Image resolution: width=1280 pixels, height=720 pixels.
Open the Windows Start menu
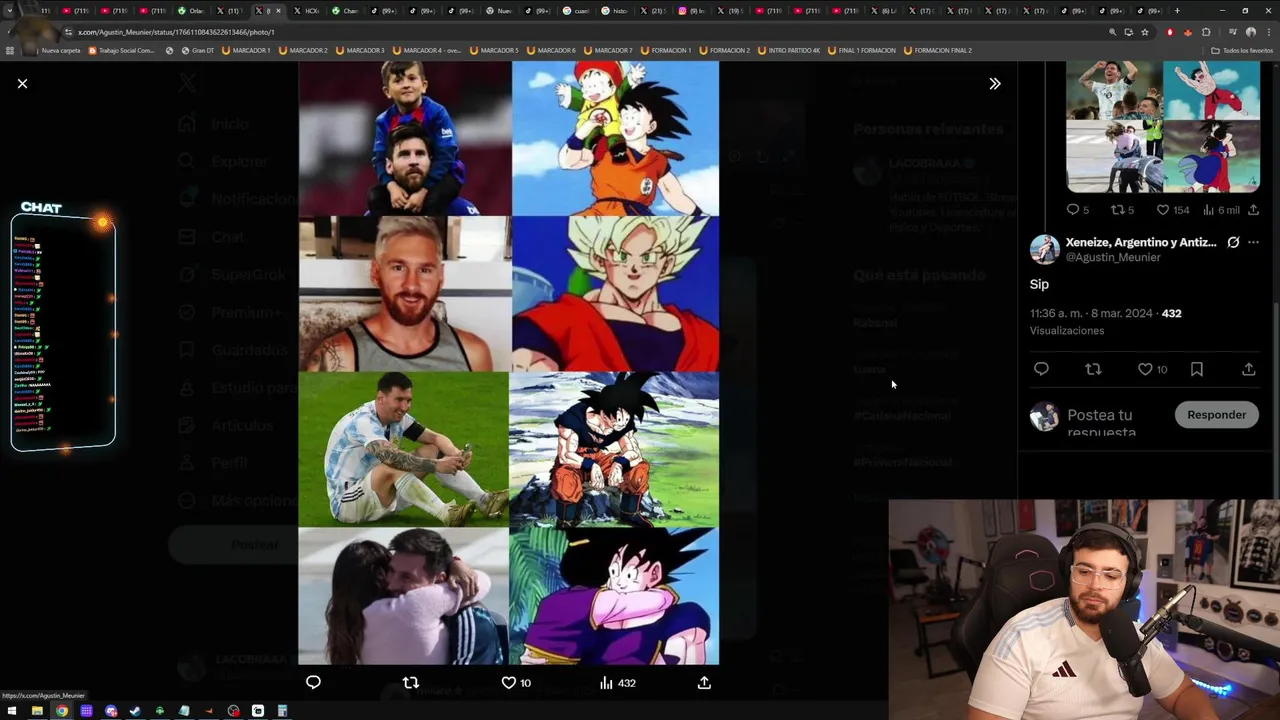tap(12, 711)
